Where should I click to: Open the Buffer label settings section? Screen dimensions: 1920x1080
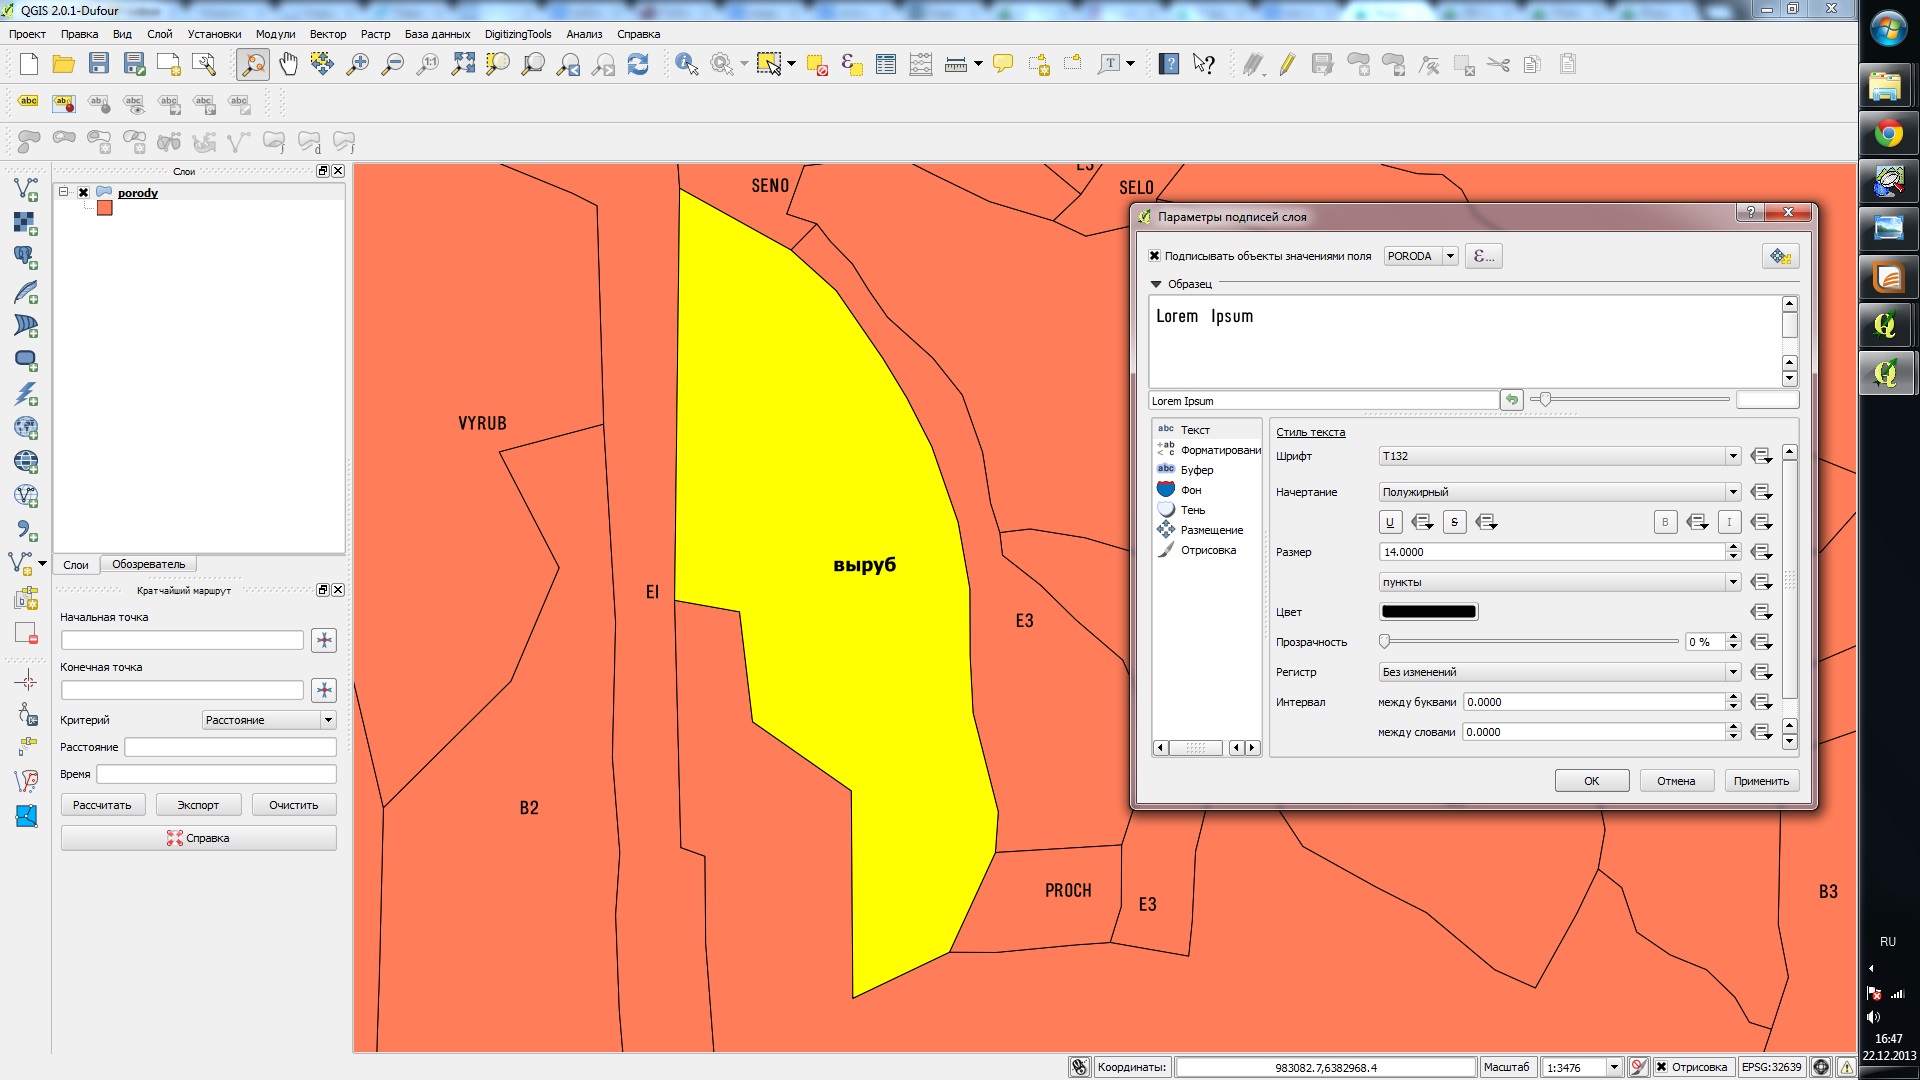click(x=1196, y=470)
